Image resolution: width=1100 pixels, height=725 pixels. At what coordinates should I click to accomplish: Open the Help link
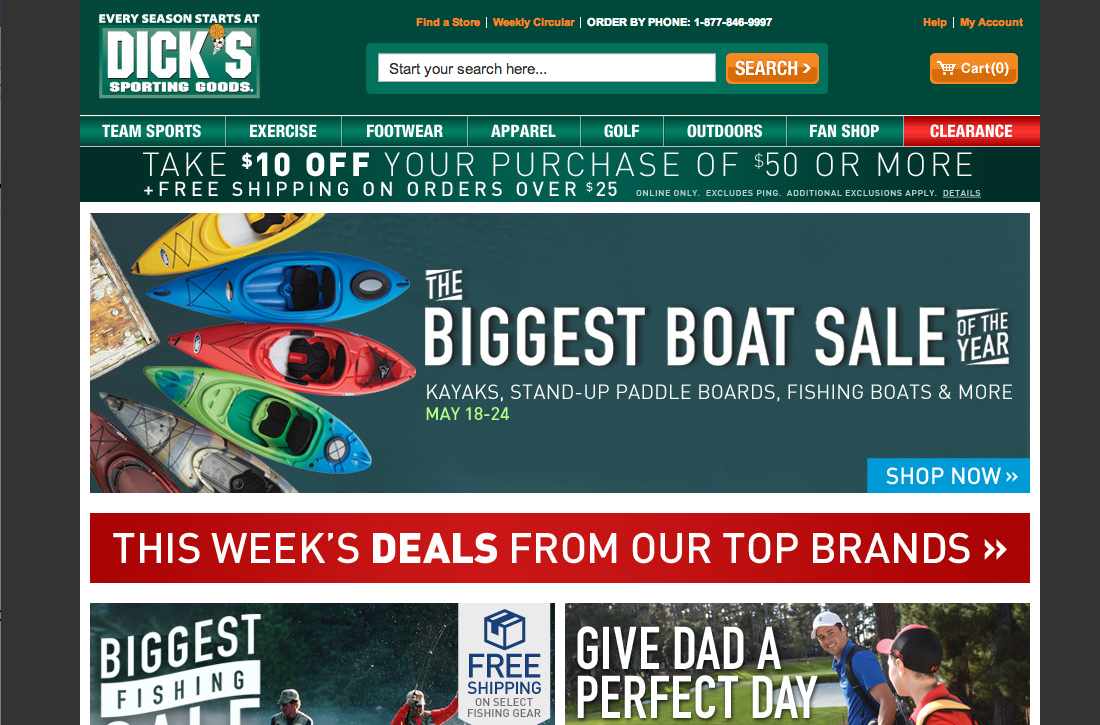coord(934,22)
